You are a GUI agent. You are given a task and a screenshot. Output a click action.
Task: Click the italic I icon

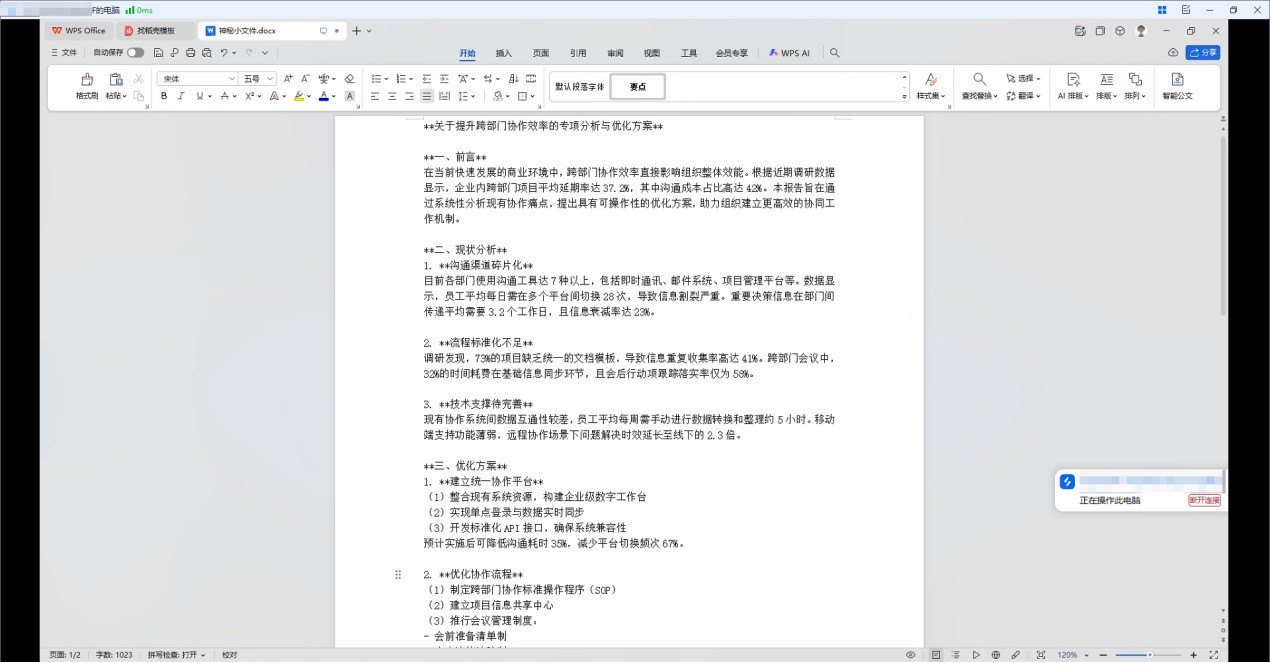pyautogui.click(x=181, y=97)
